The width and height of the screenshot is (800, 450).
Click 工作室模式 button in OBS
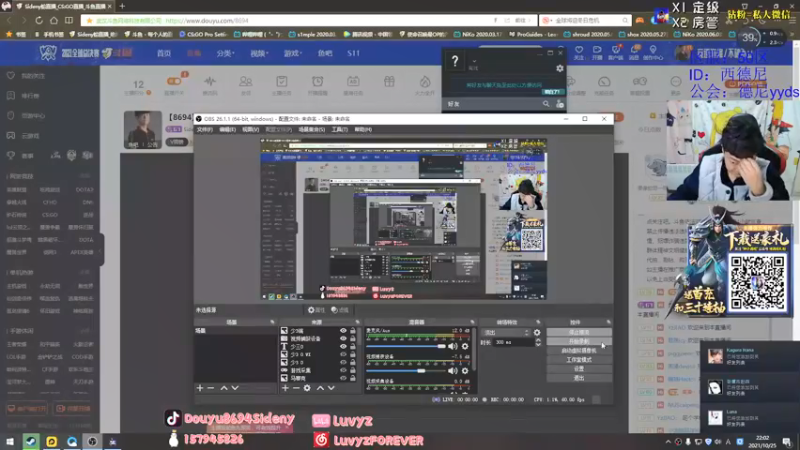pyautogui.click(x=579, y=360)
